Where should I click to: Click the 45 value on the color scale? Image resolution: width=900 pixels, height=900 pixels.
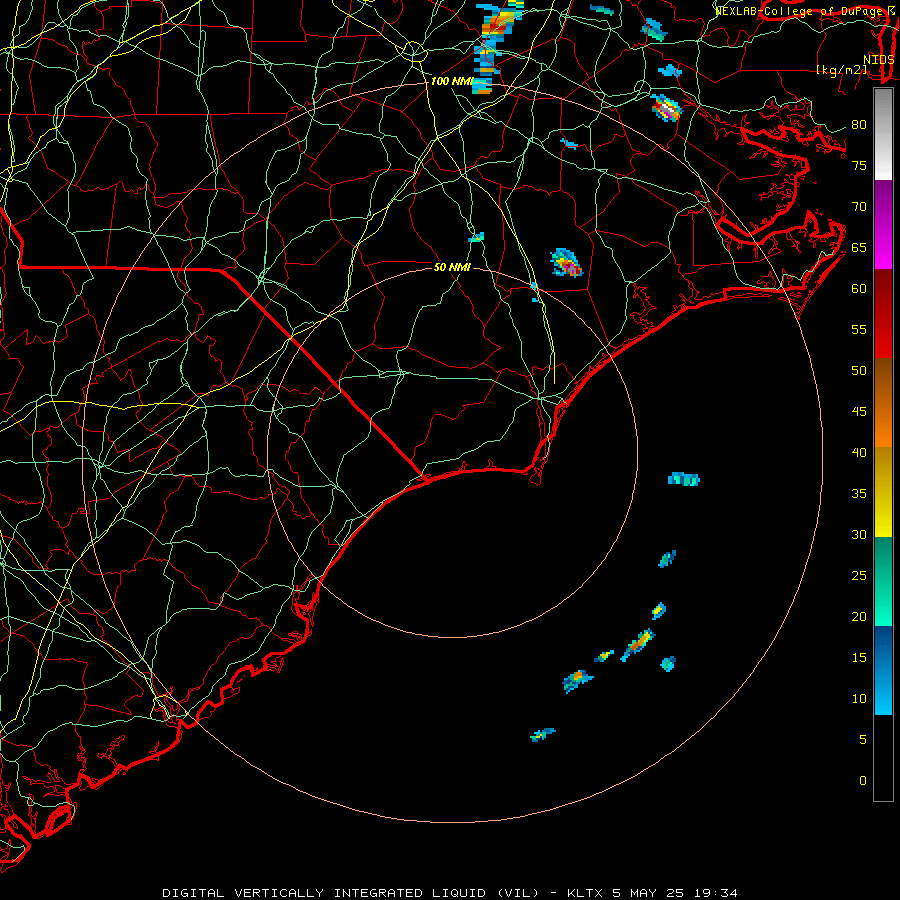(x=859, y=412)
